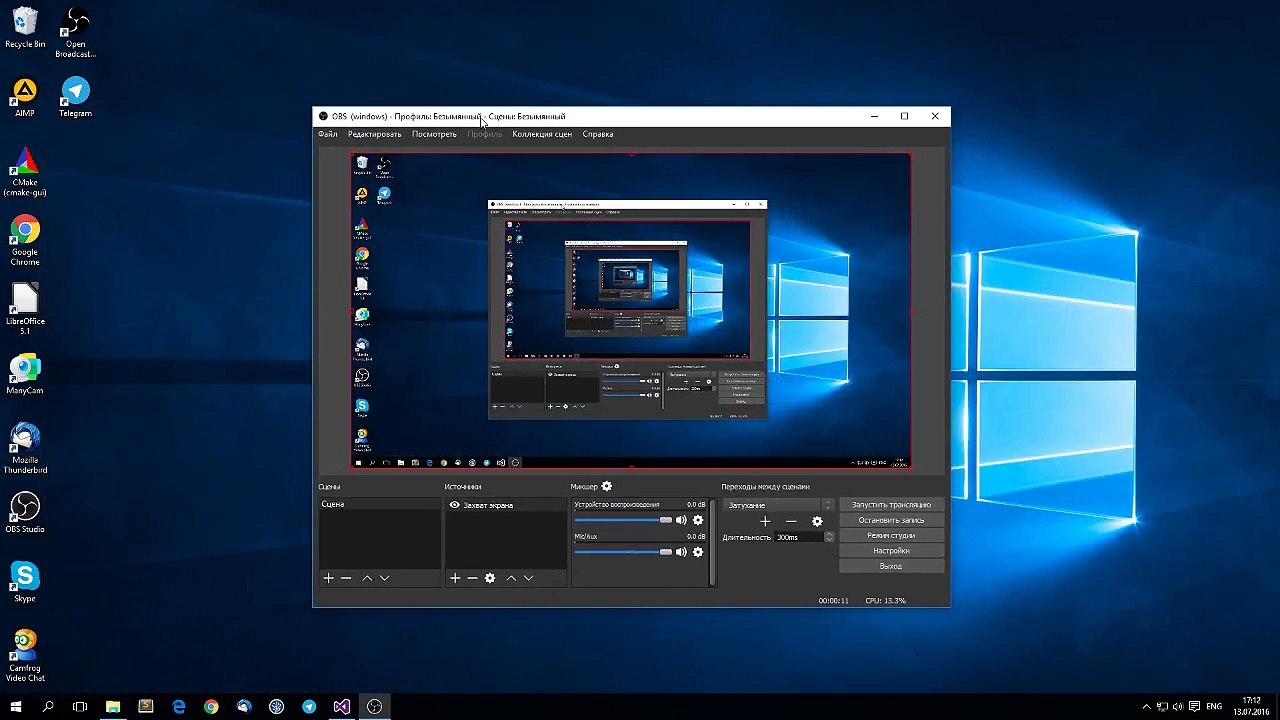Move the source up in the Источники list
Screen dimensions: 1280x720
511,578
